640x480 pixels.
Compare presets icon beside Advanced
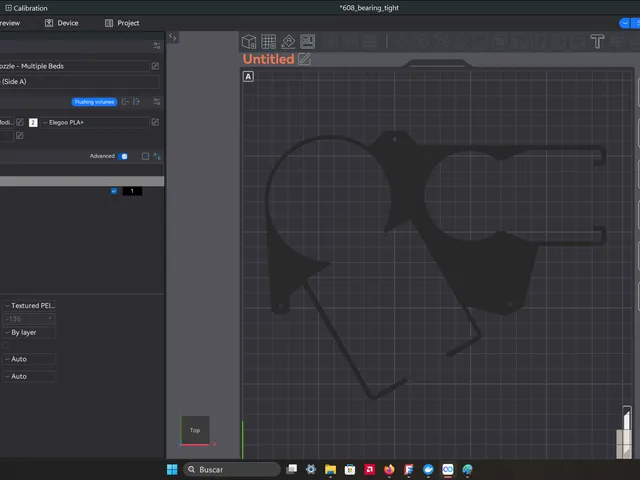(157, 156)
